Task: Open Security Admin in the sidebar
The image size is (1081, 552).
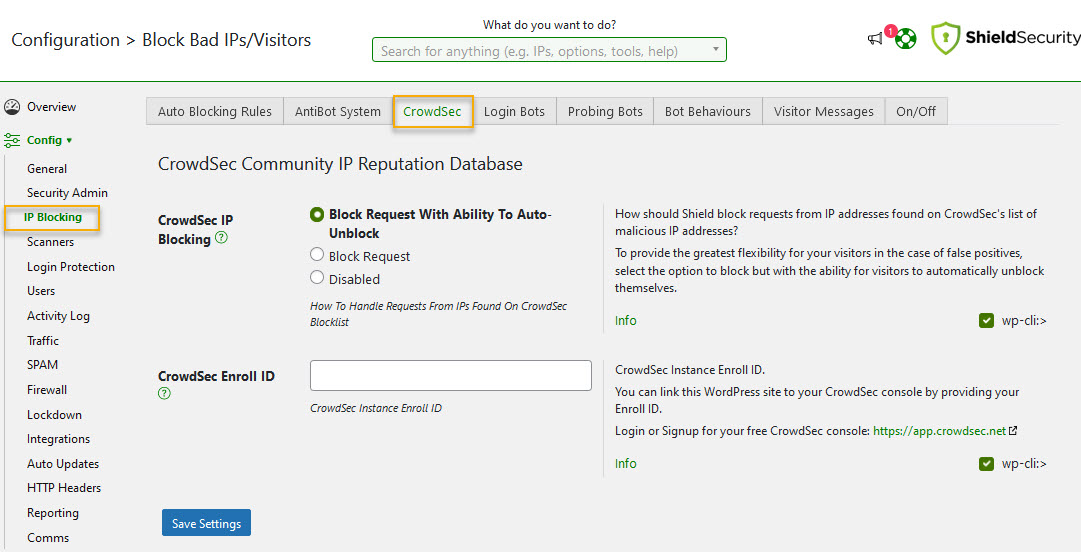Action: tap(67, 193)
